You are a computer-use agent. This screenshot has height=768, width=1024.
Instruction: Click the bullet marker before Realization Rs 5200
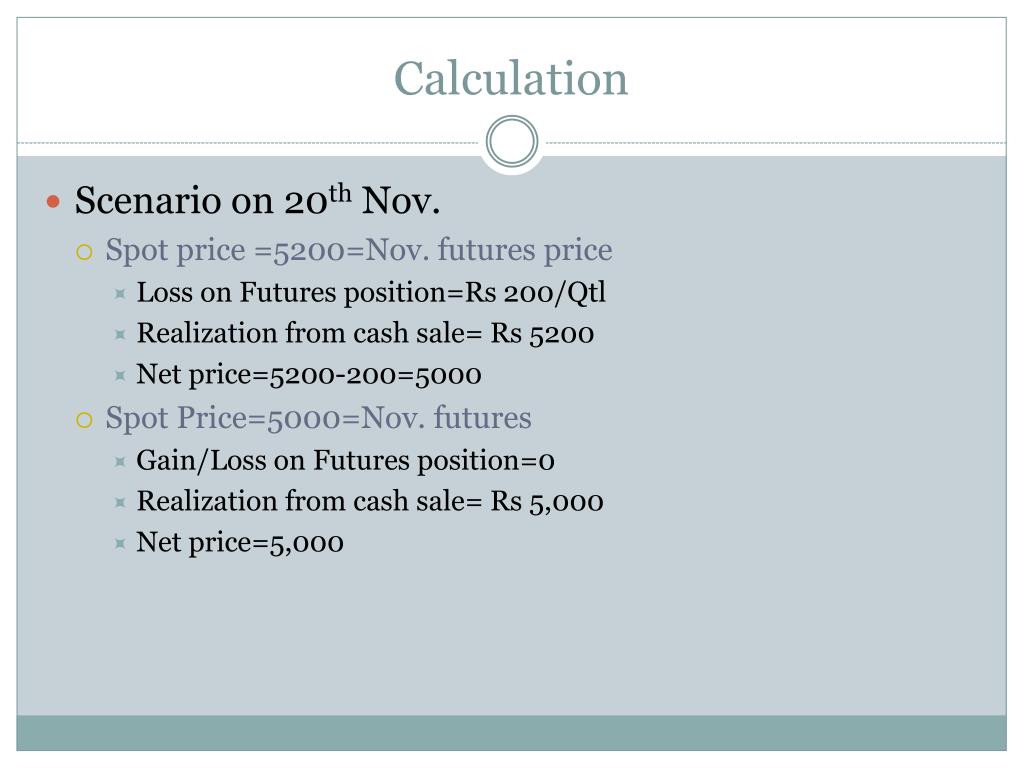[120, 334]
